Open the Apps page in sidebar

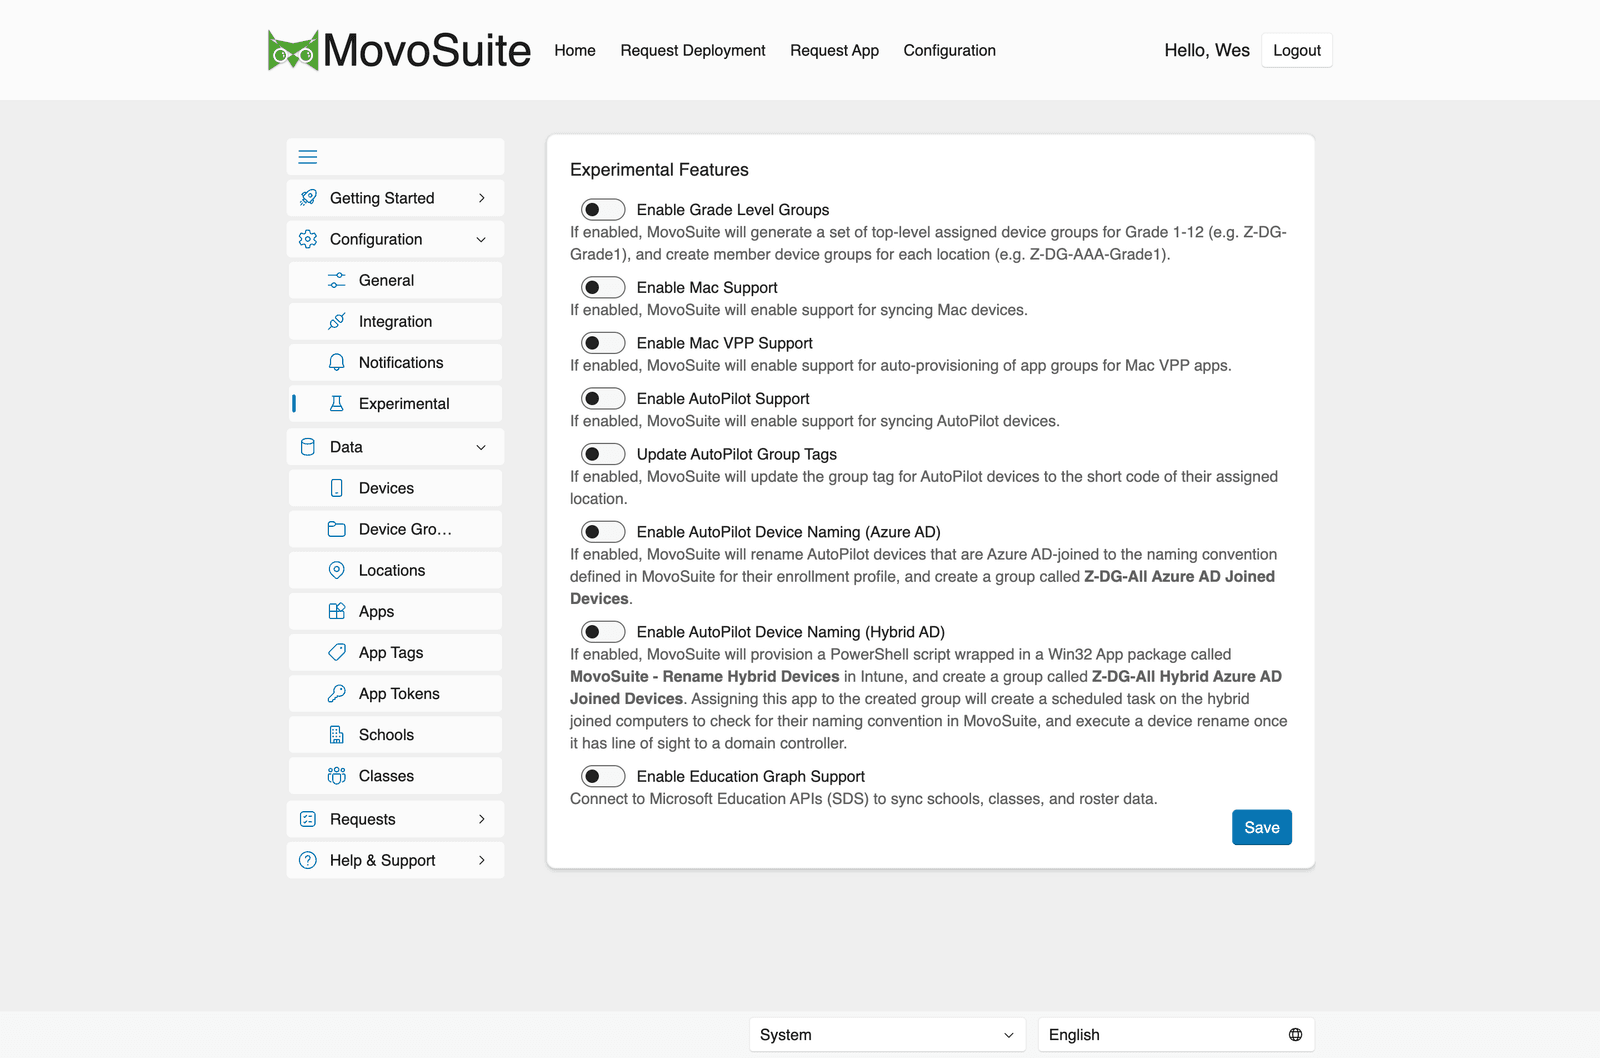[395, 611]
